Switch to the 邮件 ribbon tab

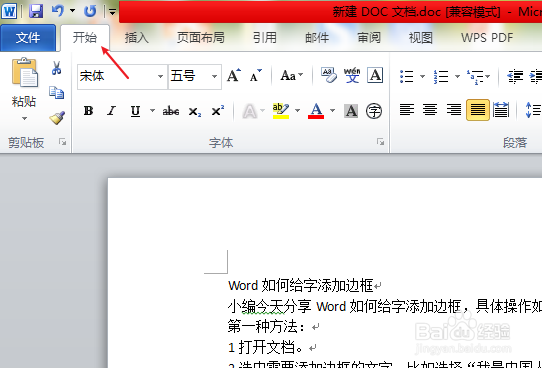click(x=317, y=38)
